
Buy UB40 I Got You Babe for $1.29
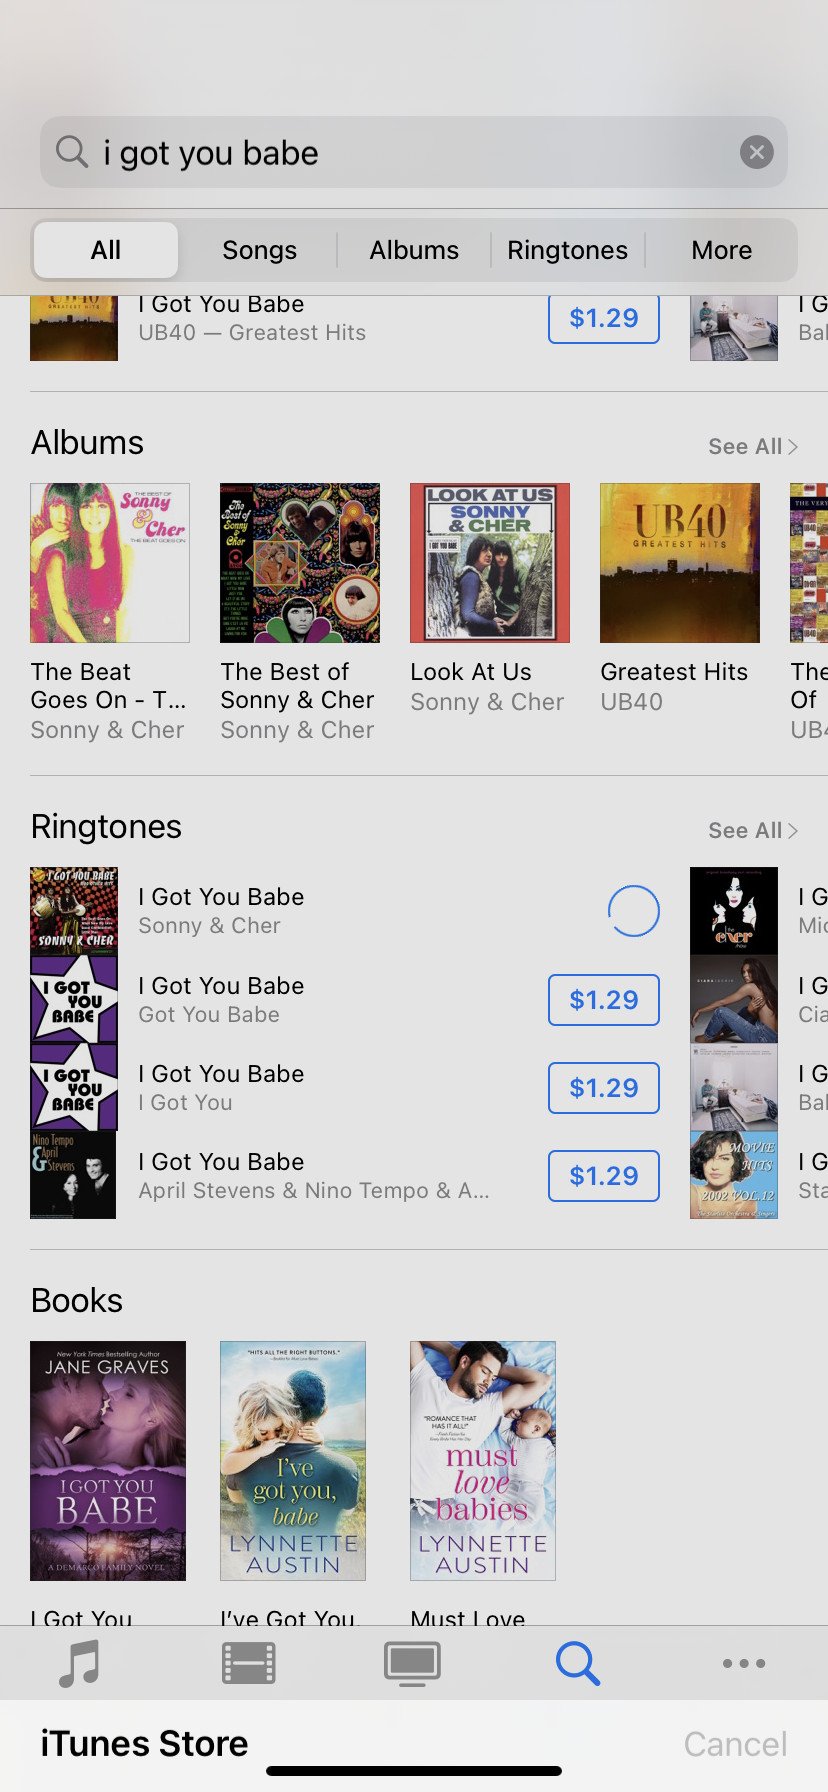(604, 319)
